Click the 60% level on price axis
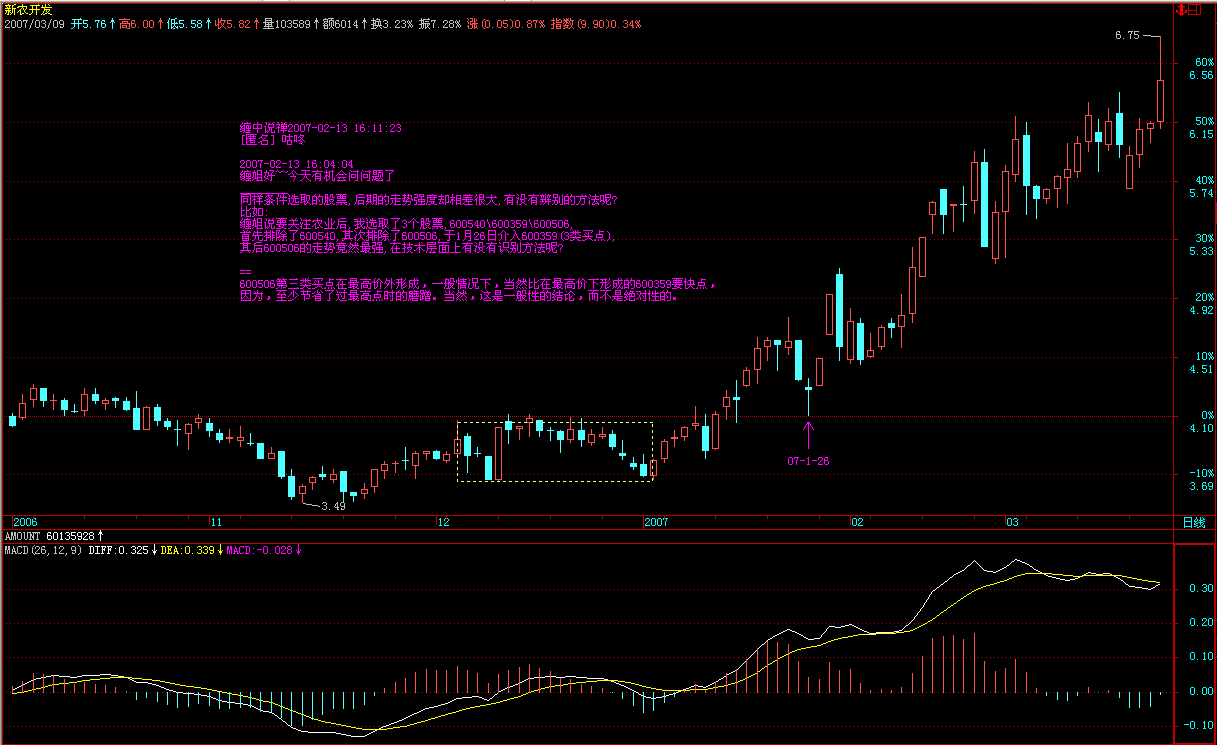Viewport: 1217px width, 745px height. click(1200, 62)
